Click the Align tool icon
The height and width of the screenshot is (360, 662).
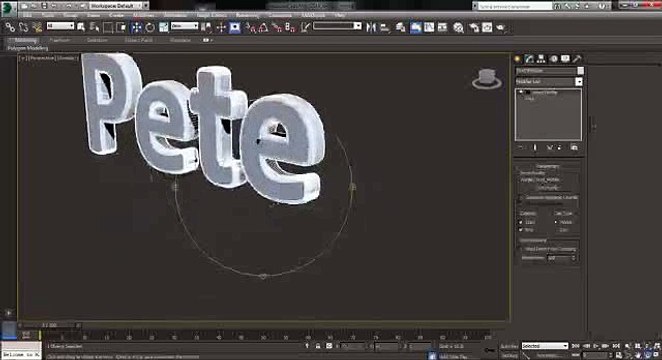[x=385, y=27]
